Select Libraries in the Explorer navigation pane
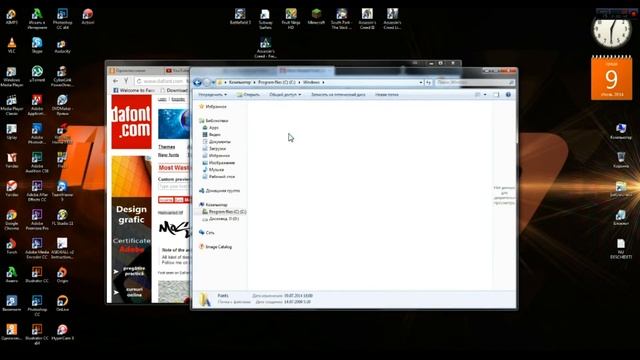This screenshot has width=640, height=360. click(213, 121)
